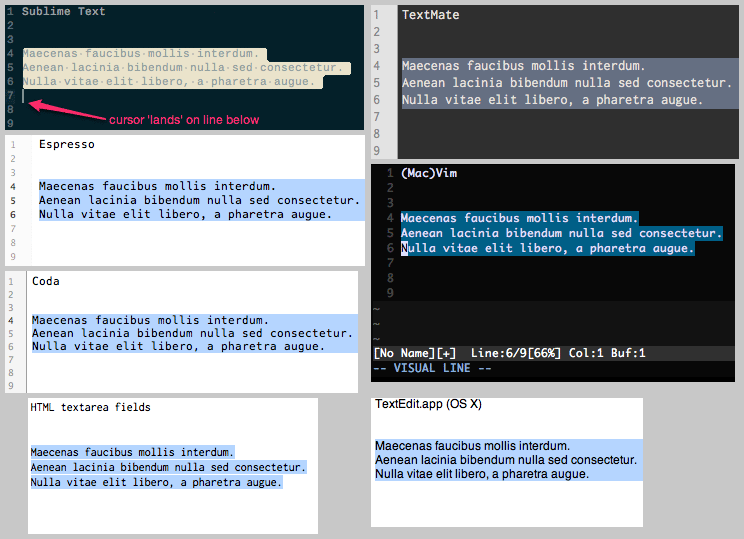The width and height of the screenshot is (744, 539).
Task: Click 'Line:6/9[66%]' in MacVim status bar
Action: [x=515, y=353]
